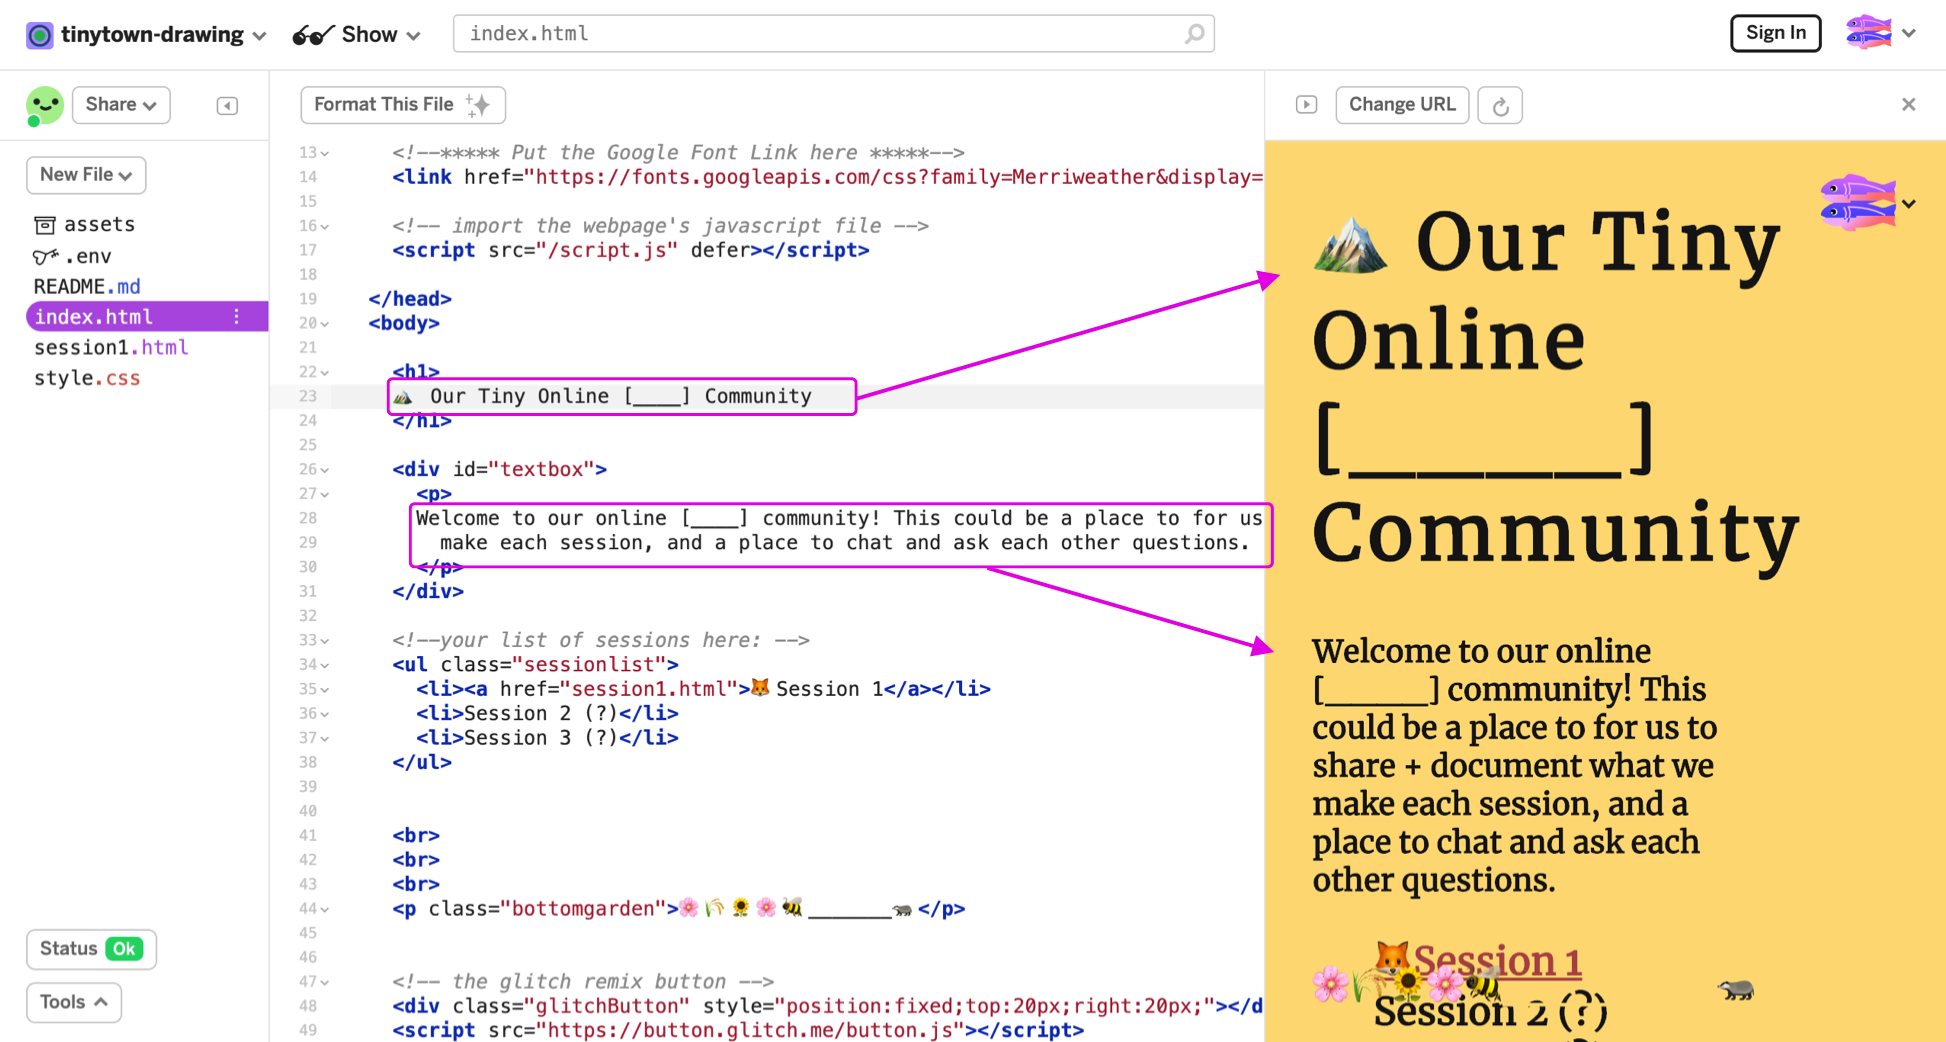
Task: Focus the index.html file search field
Action: point(833,34)
